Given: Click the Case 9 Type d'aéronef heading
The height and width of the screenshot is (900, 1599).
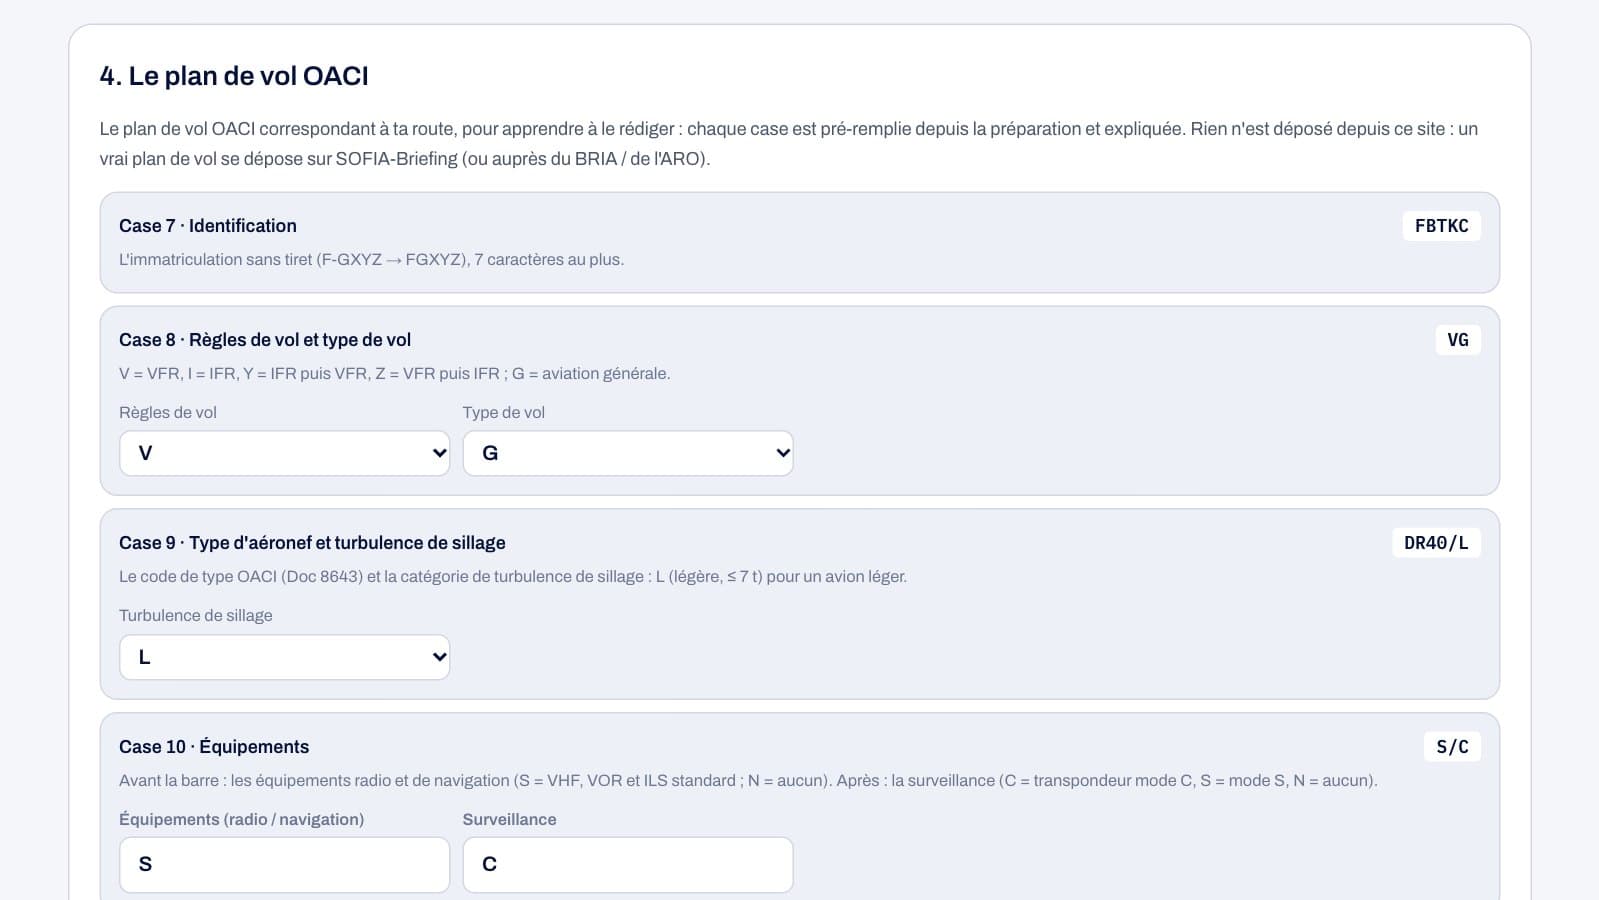Looking at the screenshot, I should coord(312,543).
